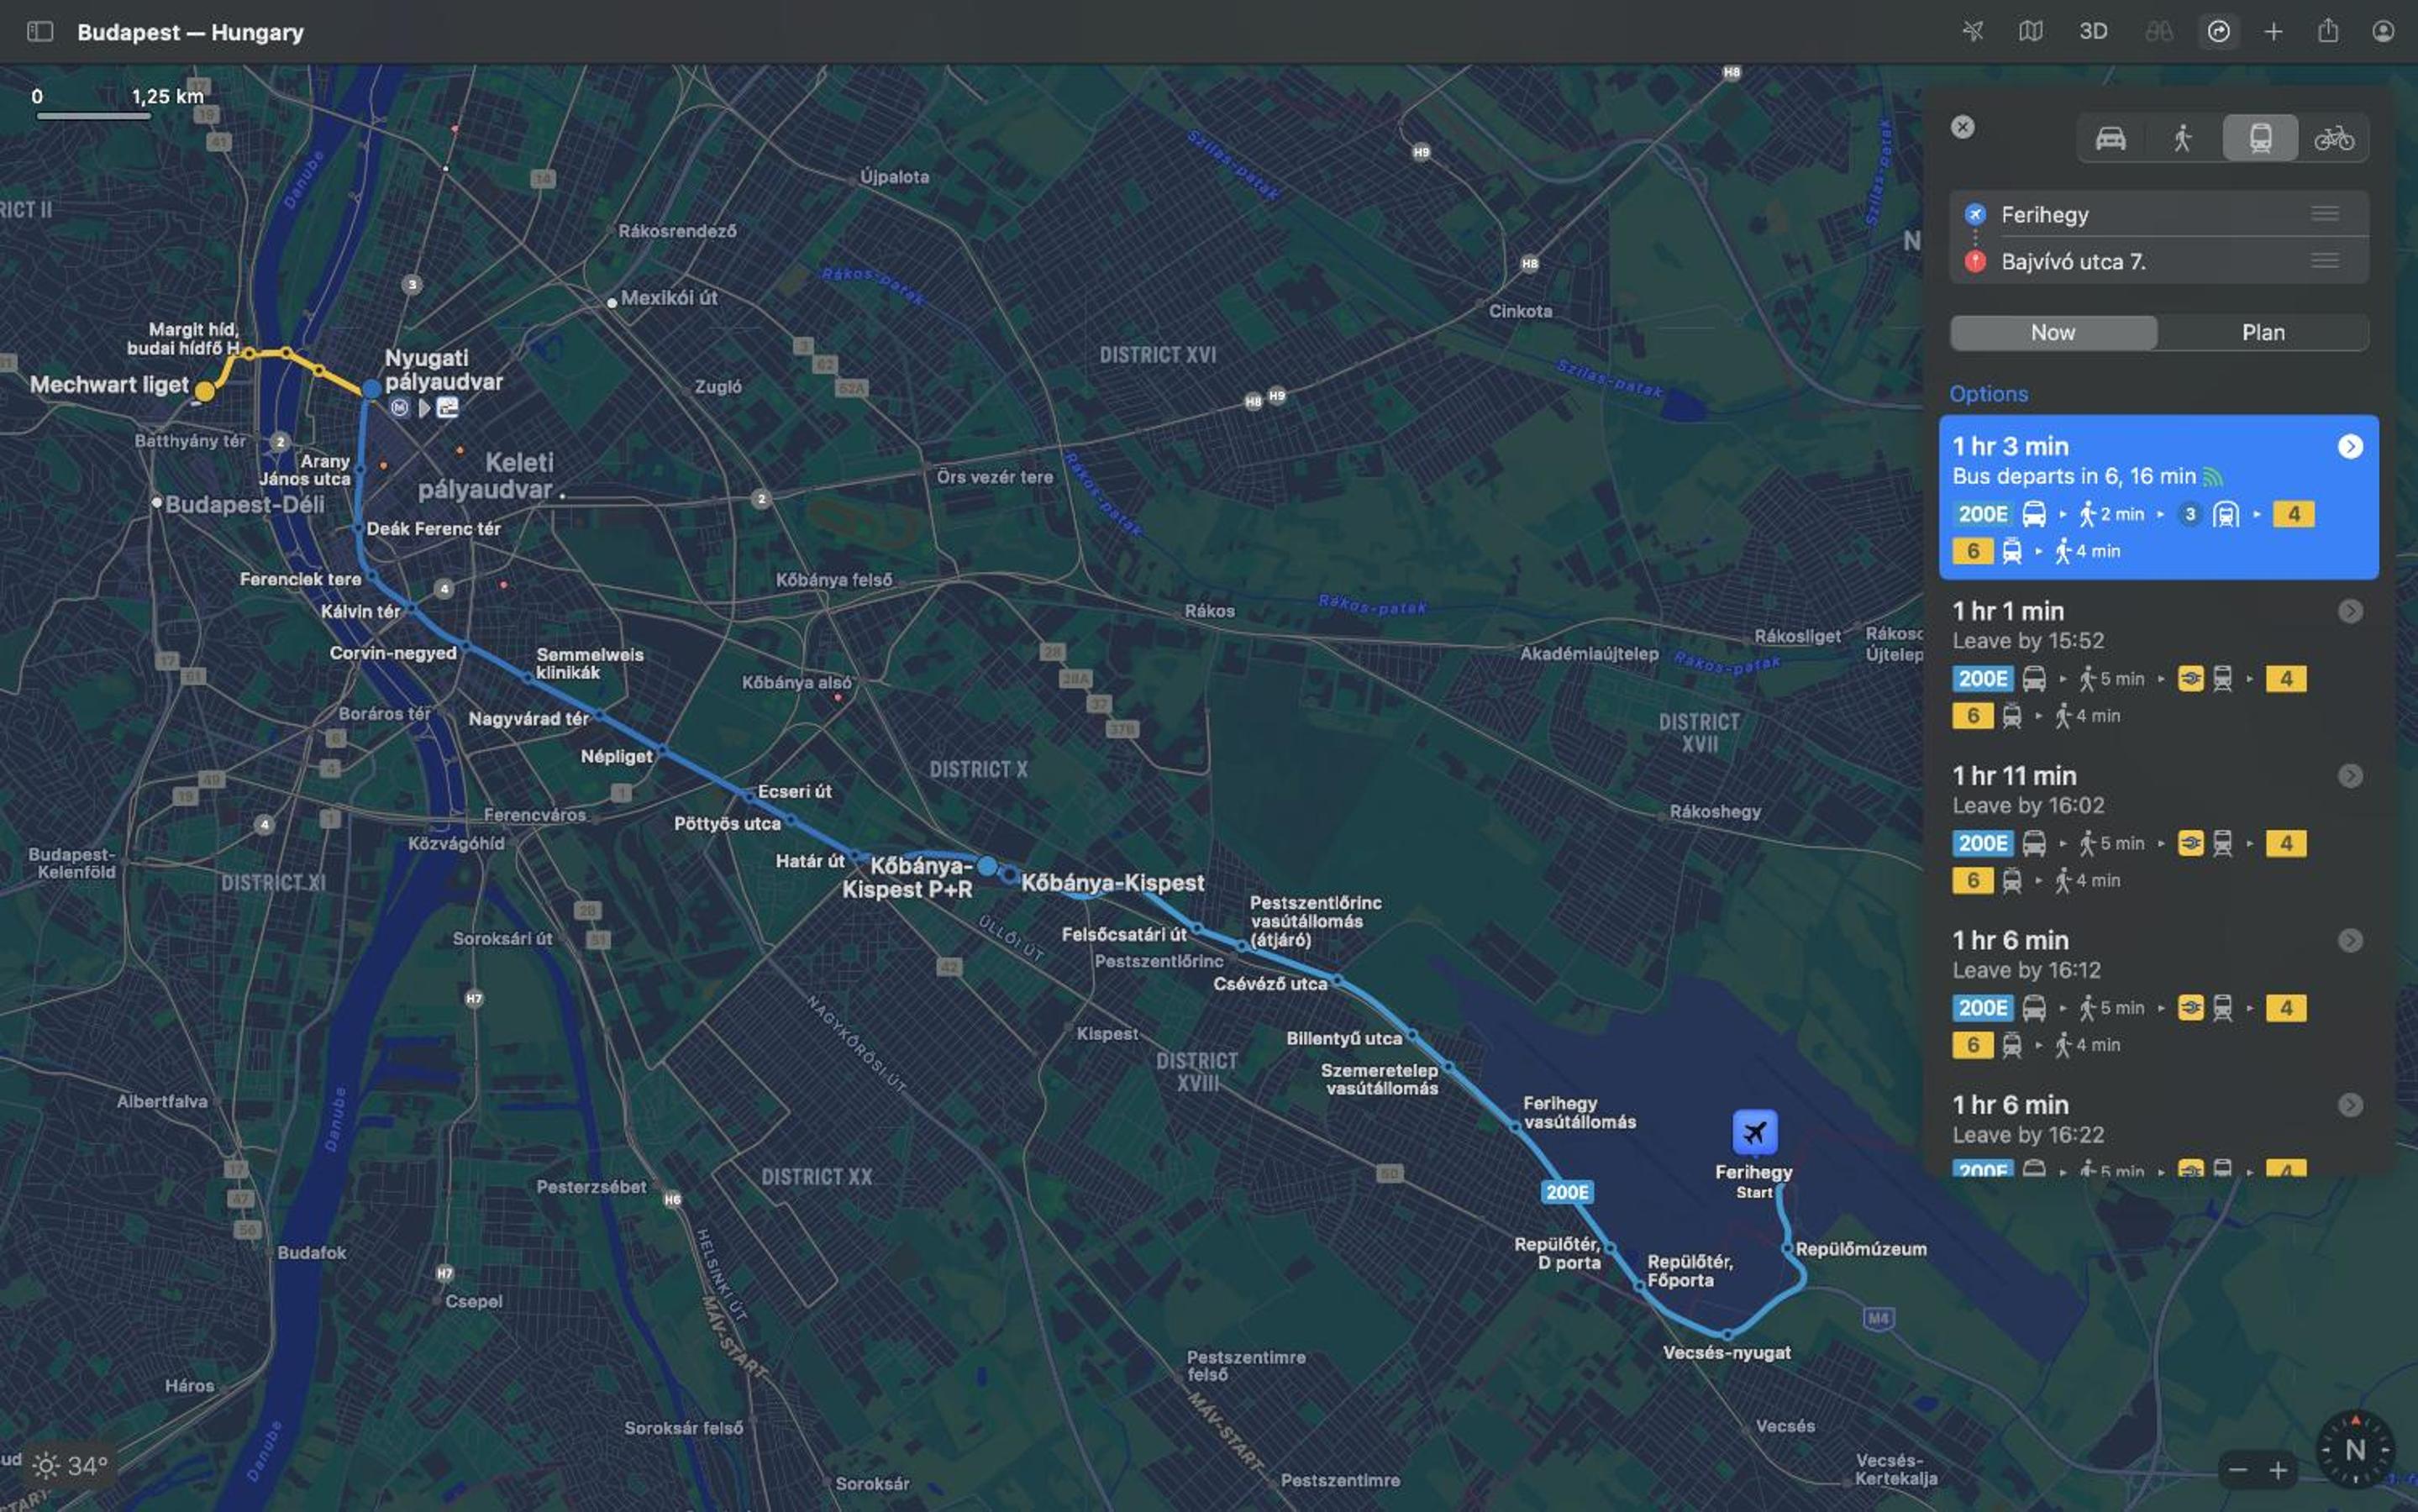This screenshot has height=1512, width=2418.
Task: Click the Repülőmúzeum stop label
Action: 1860,1248
